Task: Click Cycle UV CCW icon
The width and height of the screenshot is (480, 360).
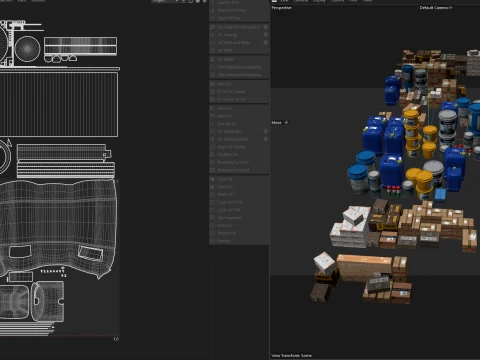Action: pos(213,202)
